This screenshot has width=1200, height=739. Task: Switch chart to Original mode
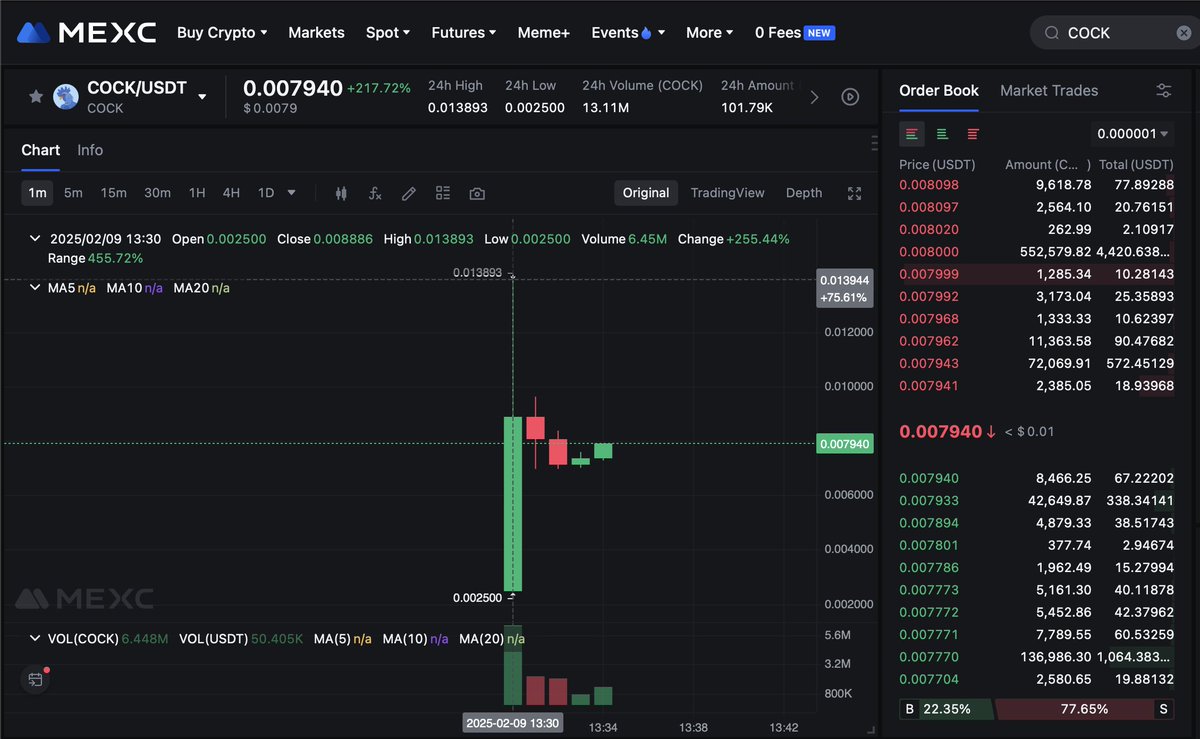[x=646, y=193]
